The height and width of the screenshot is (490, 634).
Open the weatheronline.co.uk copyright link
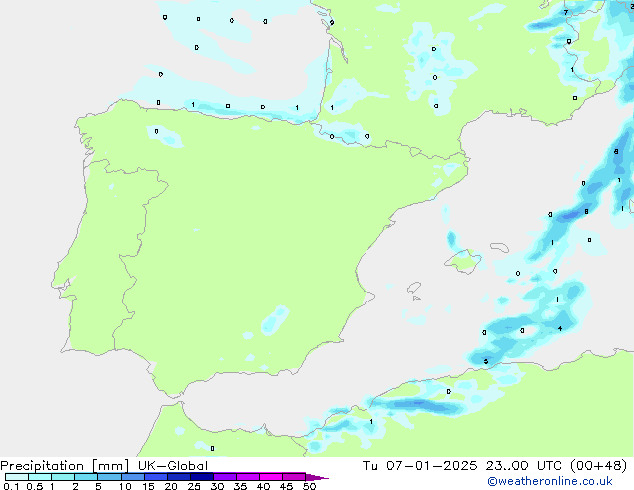[x=550, y=481]
